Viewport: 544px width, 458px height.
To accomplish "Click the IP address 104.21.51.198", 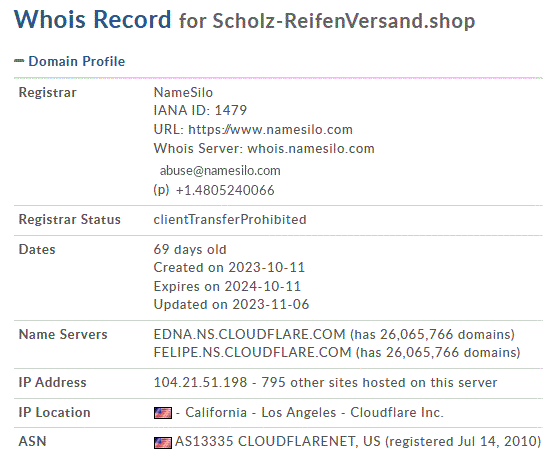I will click(x=201, y=382).
